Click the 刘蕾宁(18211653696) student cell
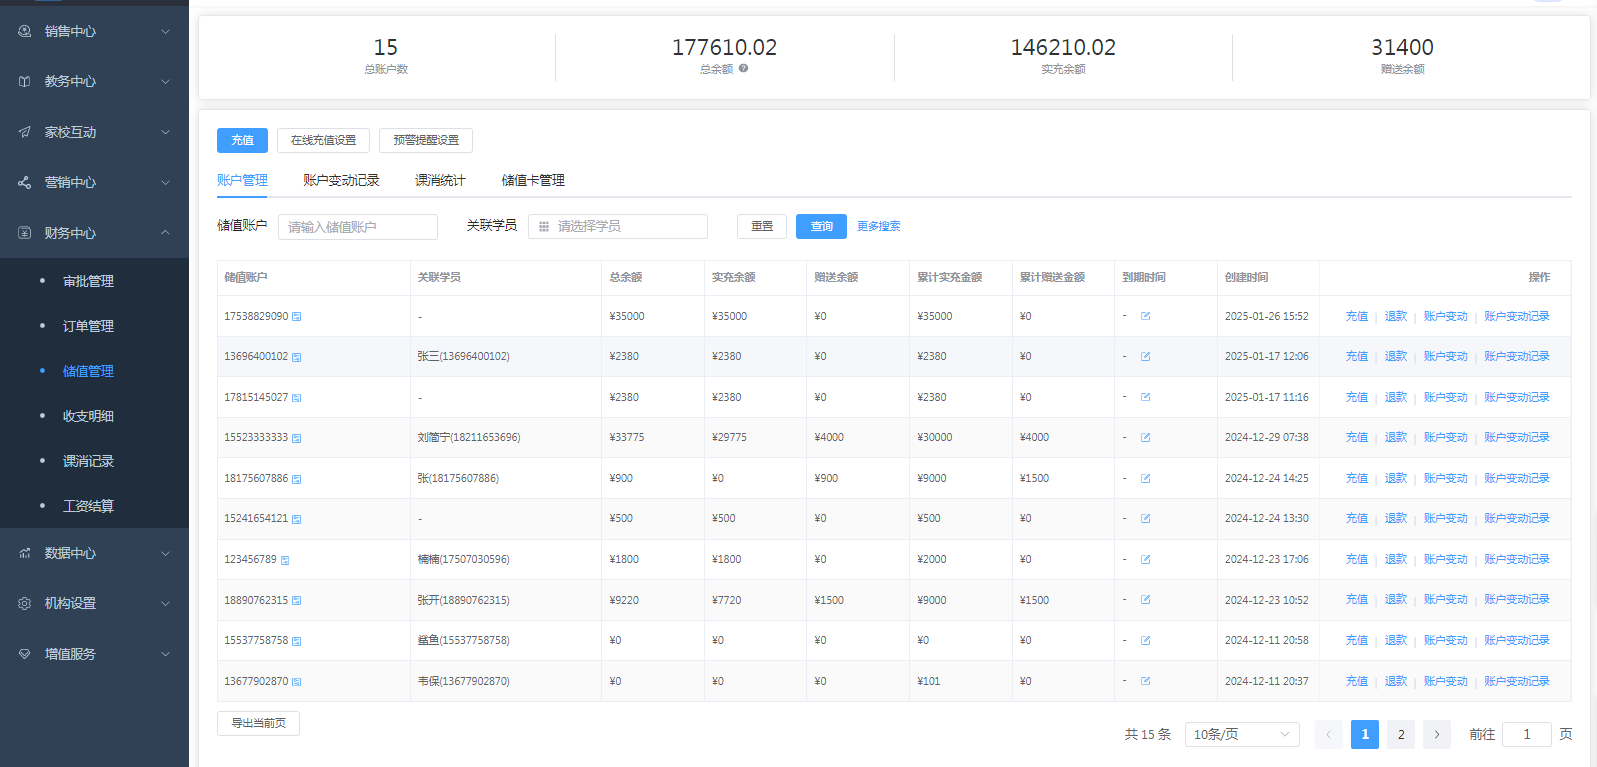This screenshot has width=1597, height=767. pyautogui.click(x=469, y=437)
